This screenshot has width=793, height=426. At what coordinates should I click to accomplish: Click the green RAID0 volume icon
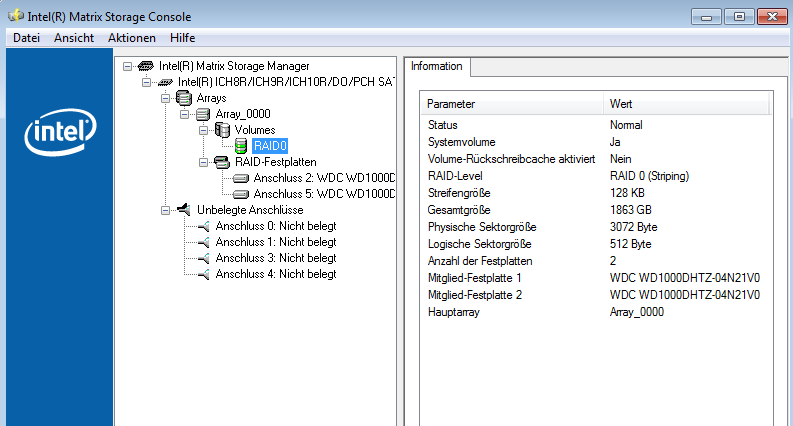[x=241, y=146]
